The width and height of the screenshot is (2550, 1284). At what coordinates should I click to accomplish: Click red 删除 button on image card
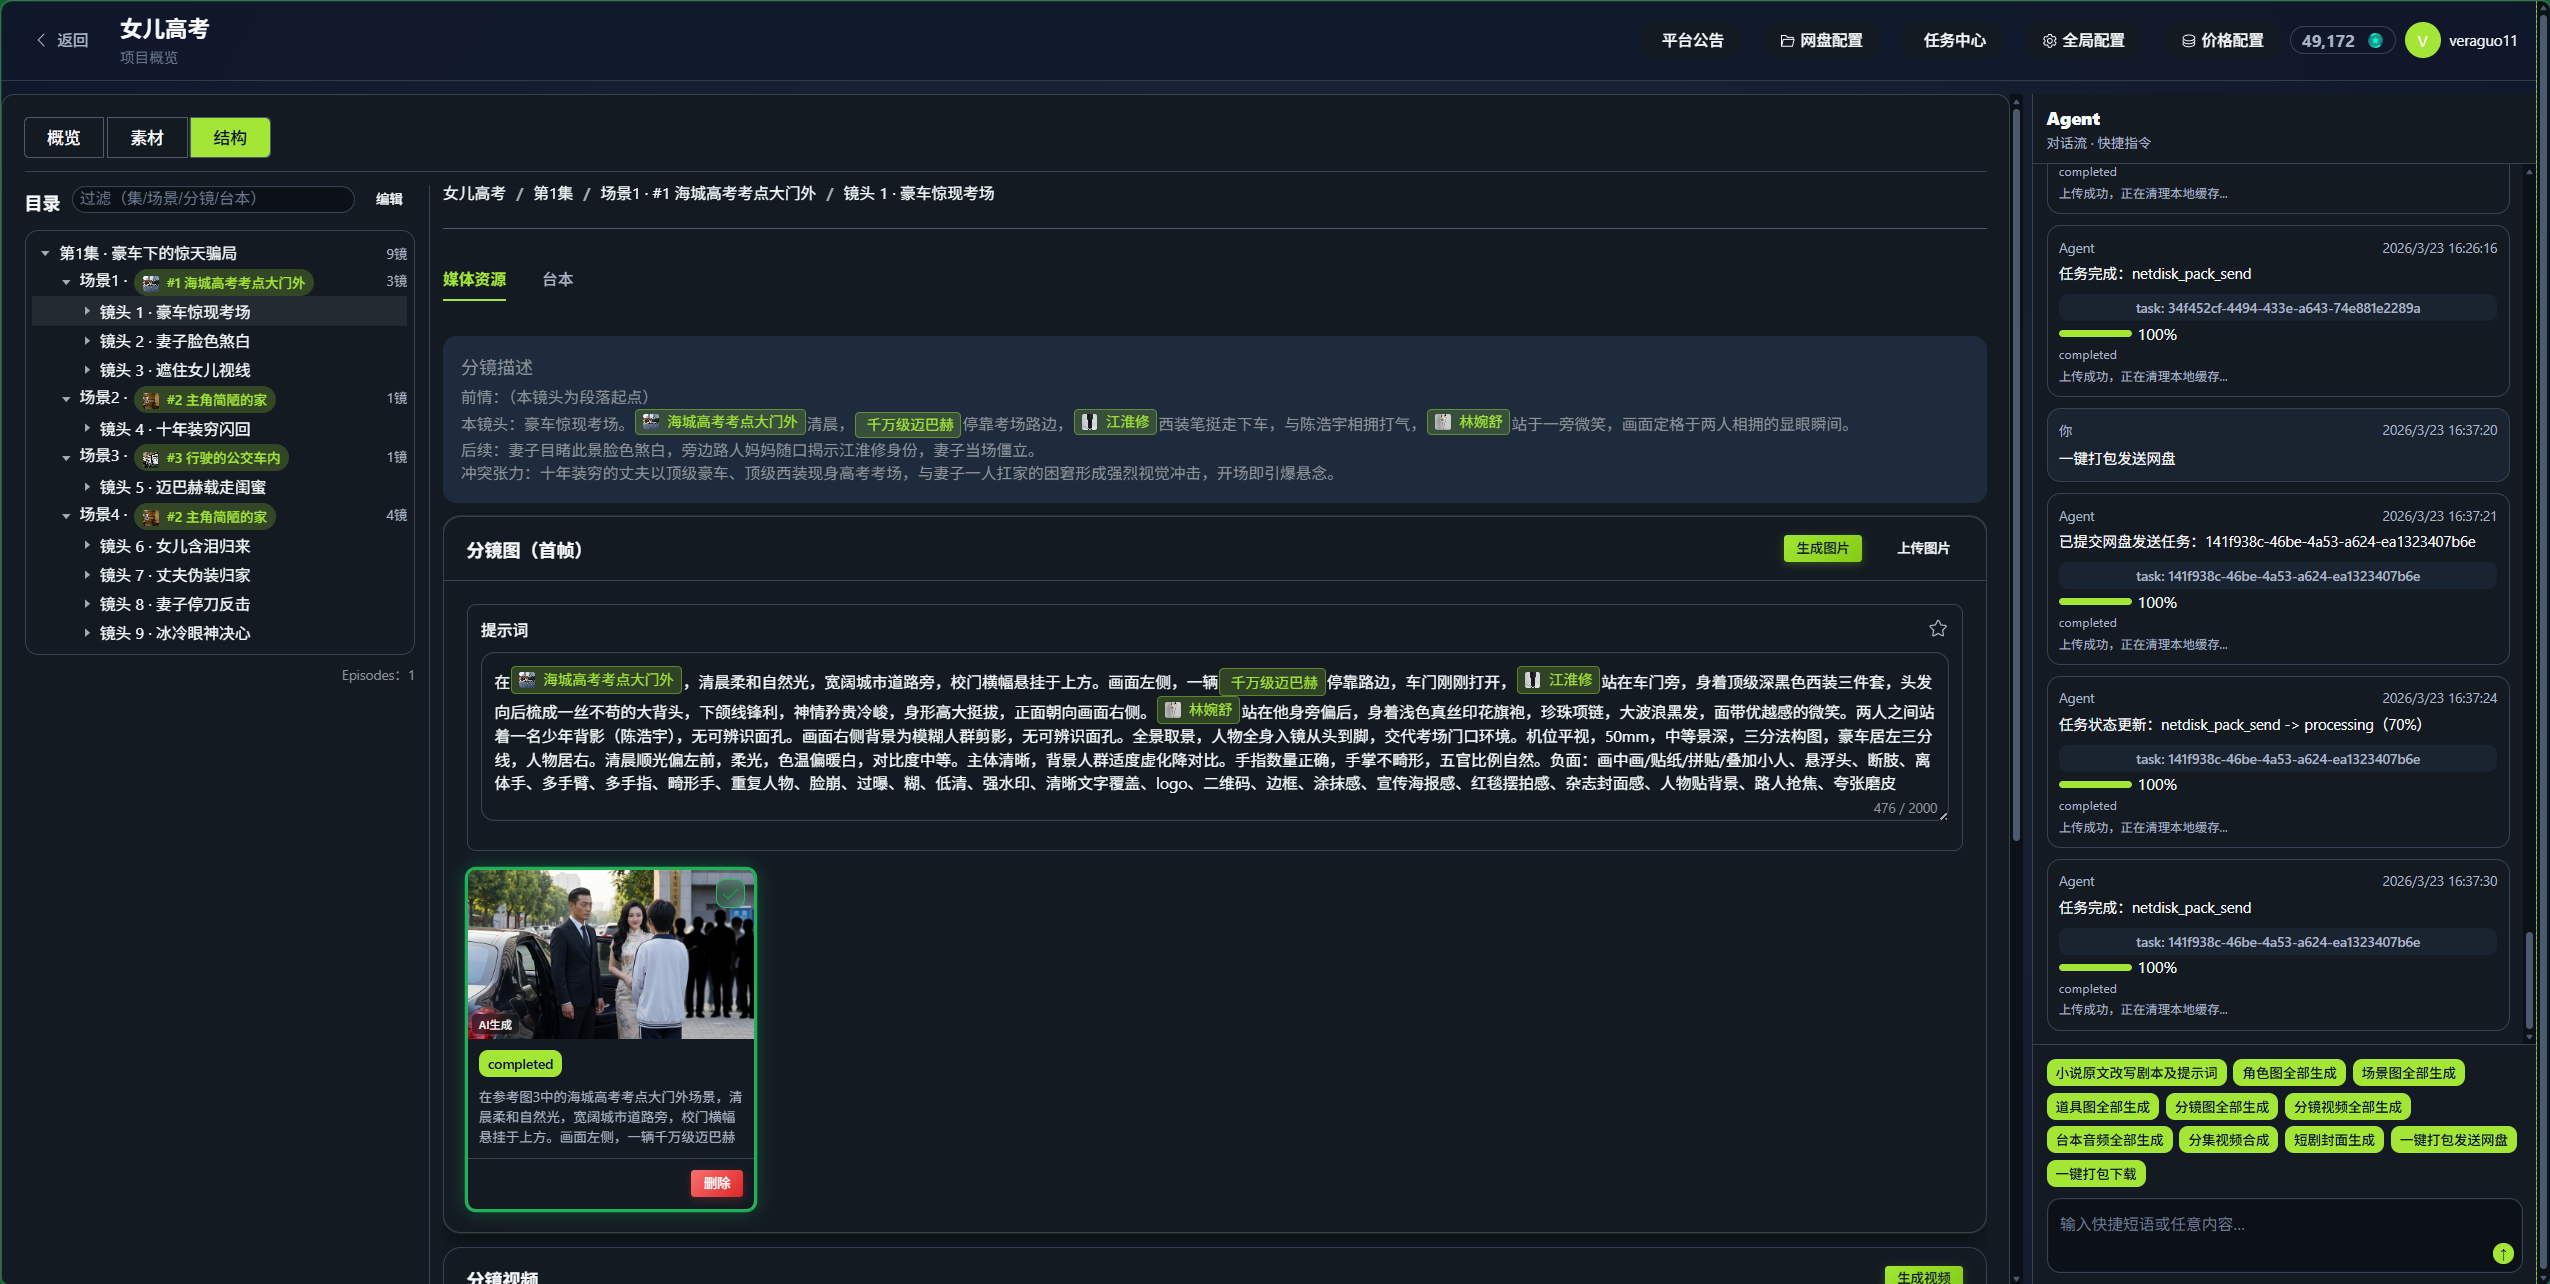point(716,1183)
